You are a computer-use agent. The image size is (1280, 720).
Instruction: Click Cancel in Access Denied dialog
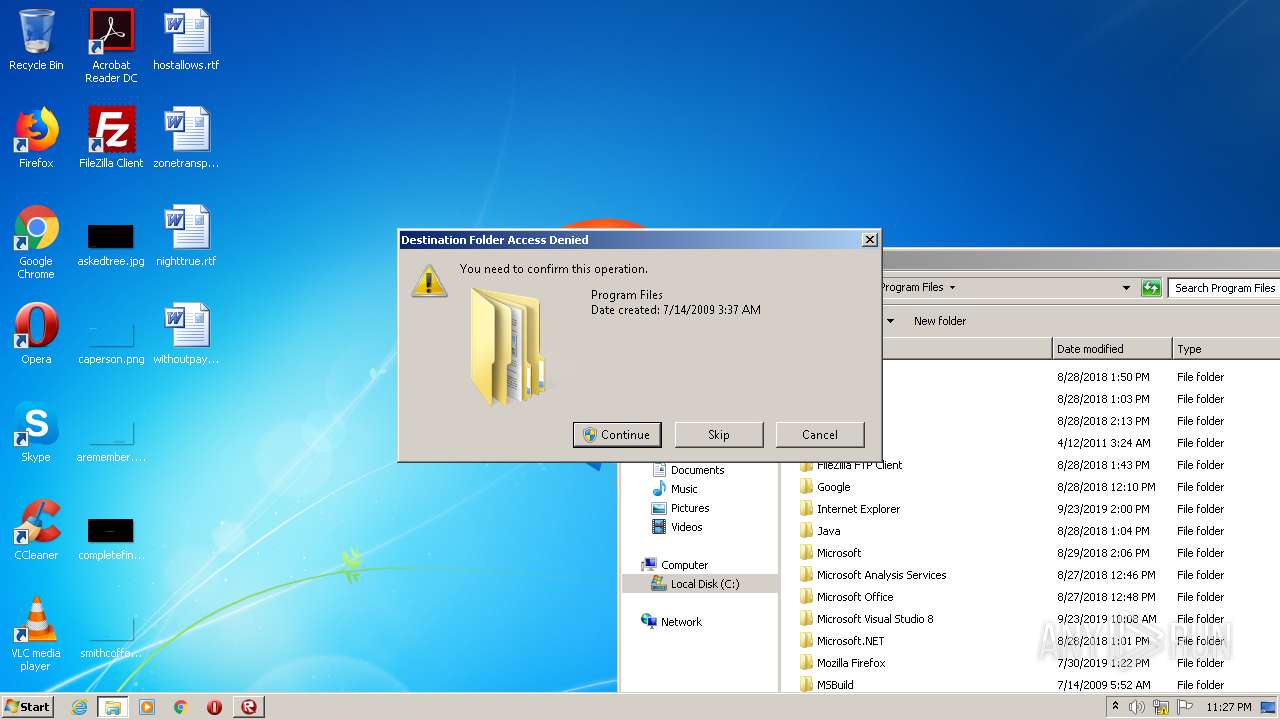coord(820,435)
